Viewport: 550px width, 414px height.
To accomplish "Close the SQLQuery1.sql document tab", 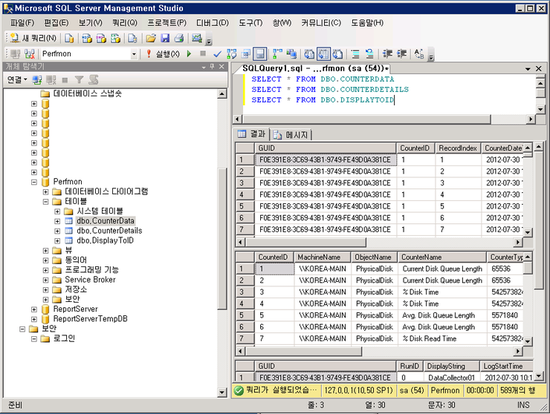I will [x=538, y=68].
